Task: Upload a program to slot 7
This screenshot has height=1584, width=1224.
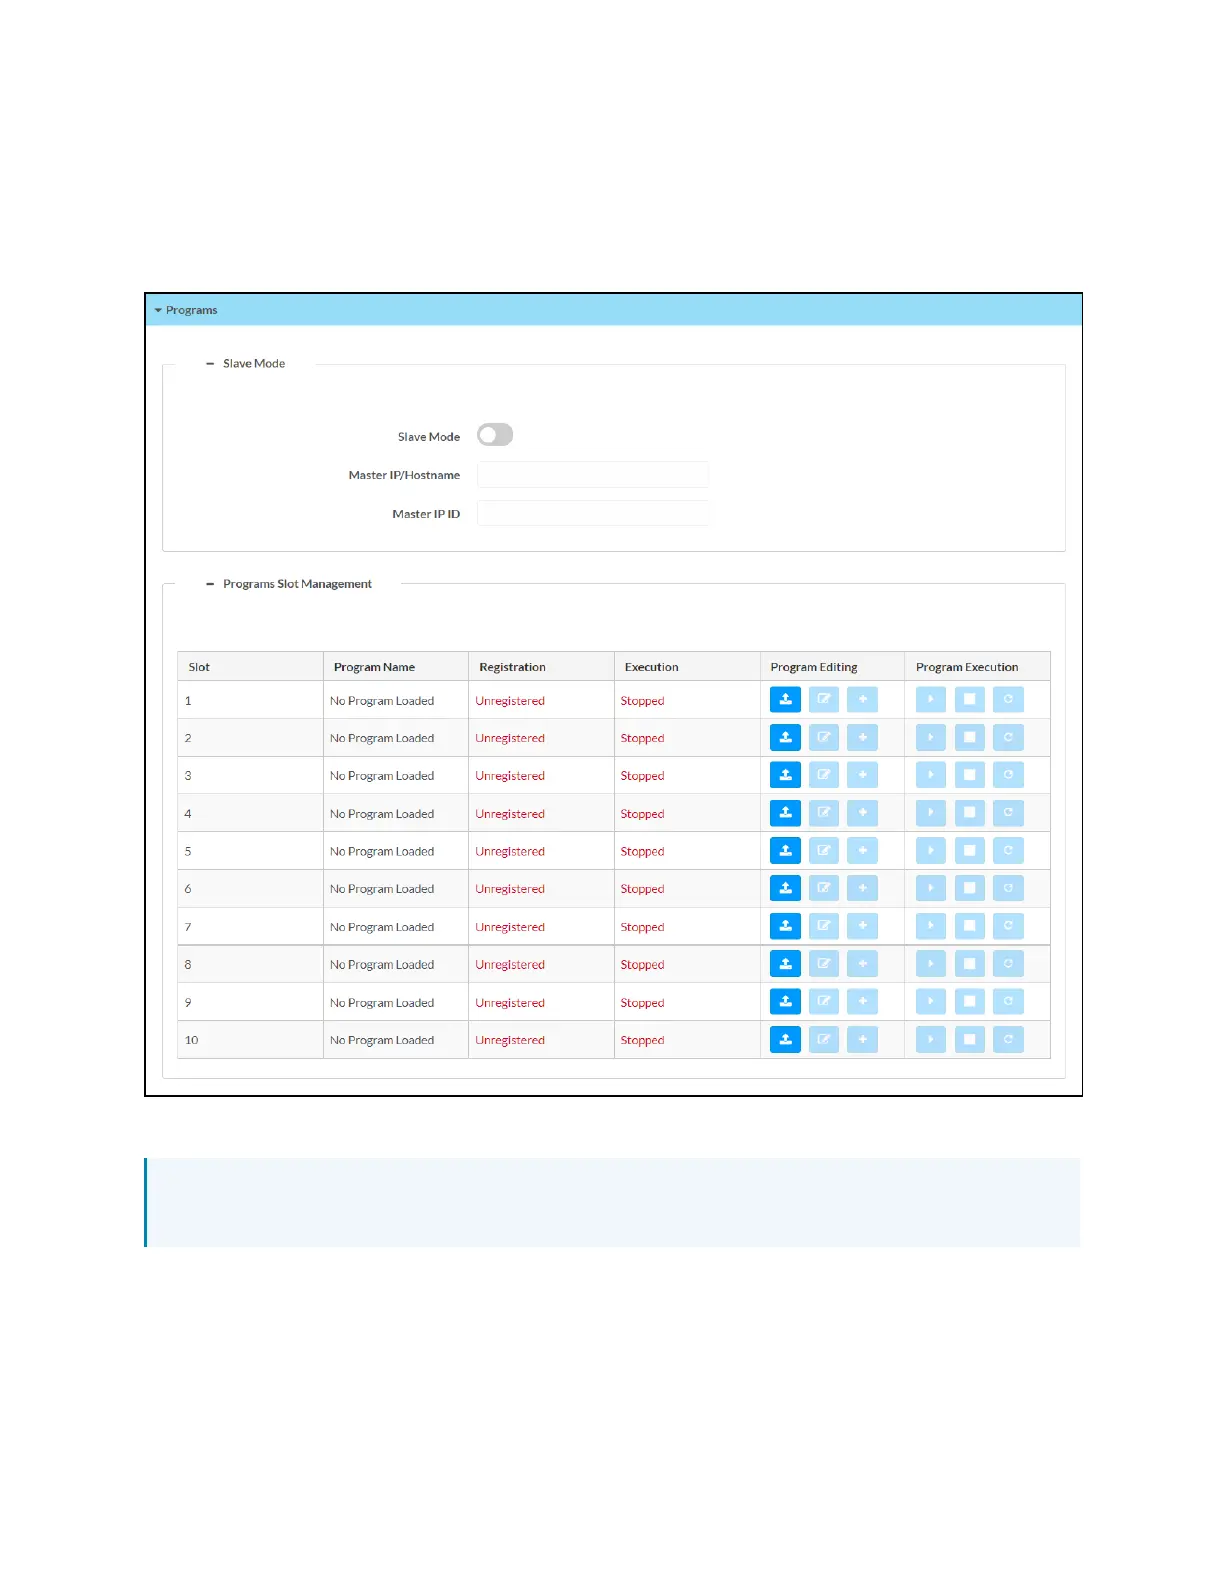Action: click(x=785, y=926)
